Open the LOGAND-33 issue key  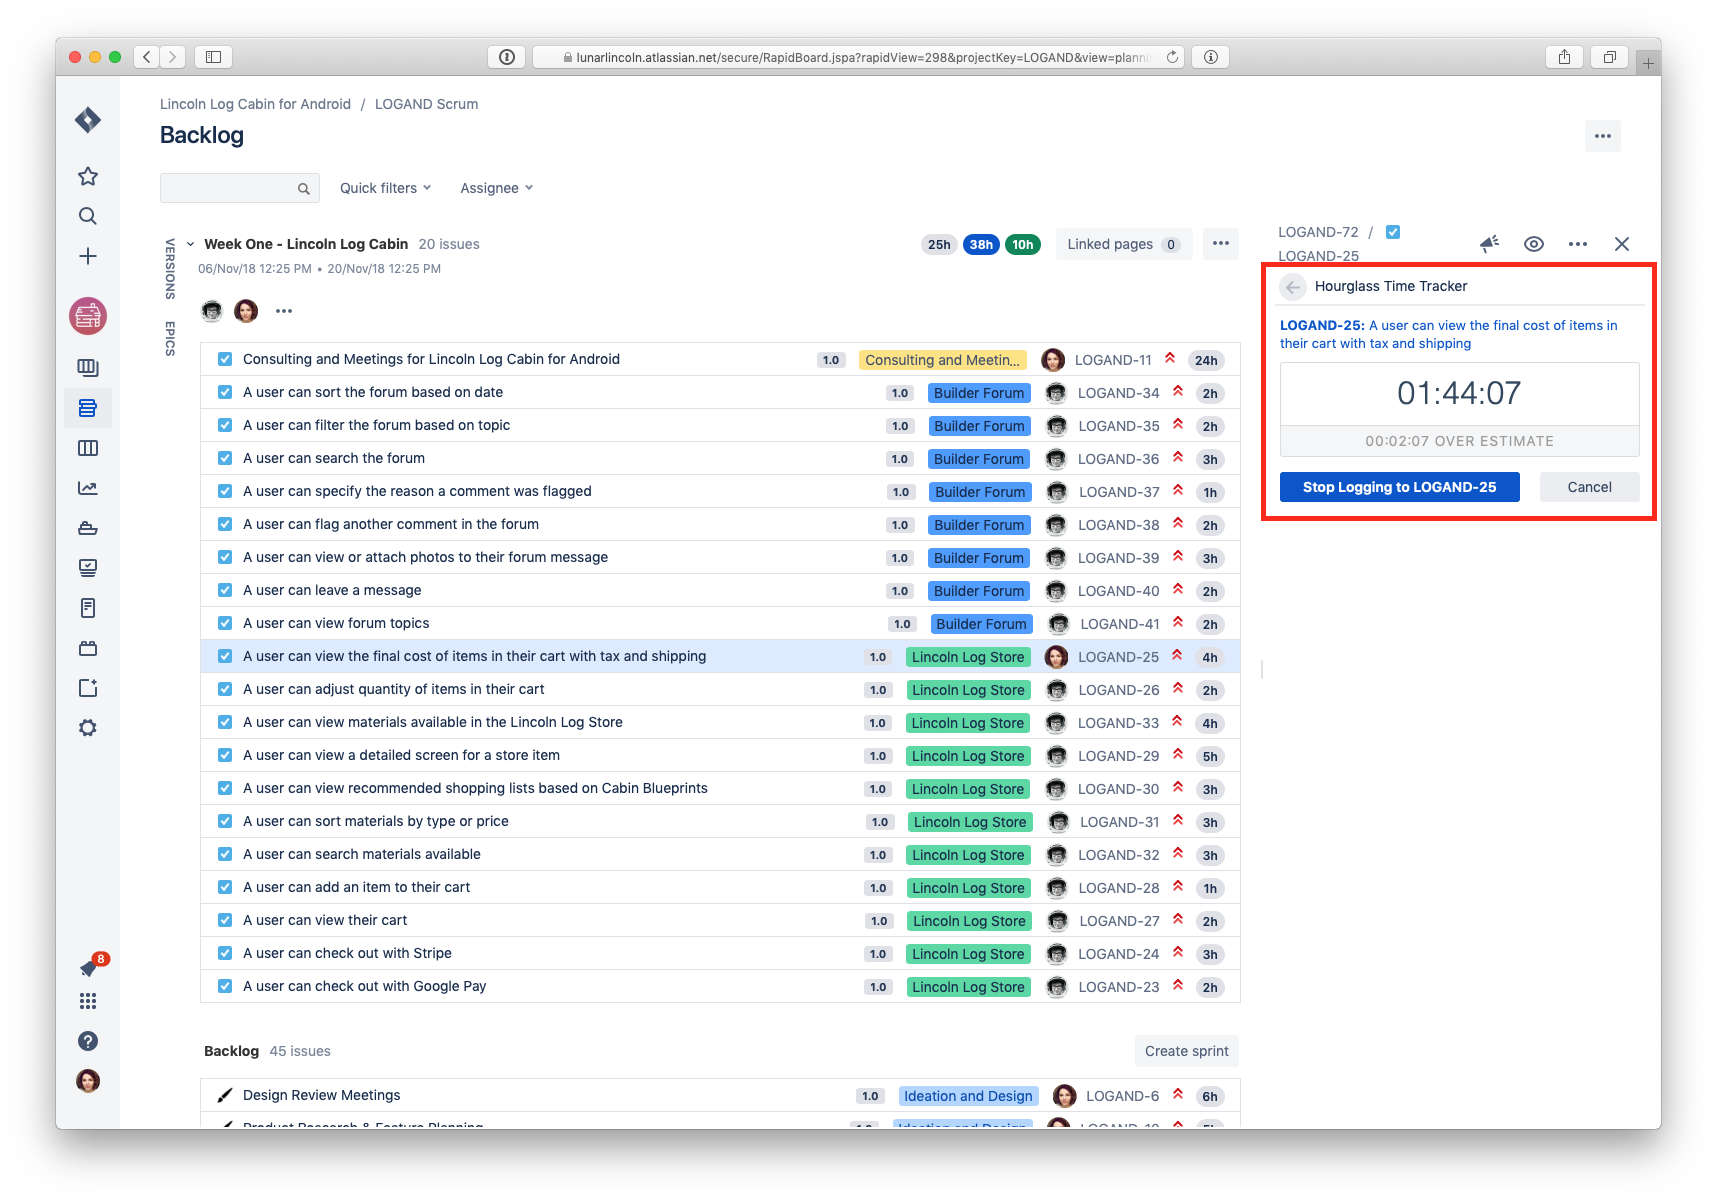[1118, 723]
